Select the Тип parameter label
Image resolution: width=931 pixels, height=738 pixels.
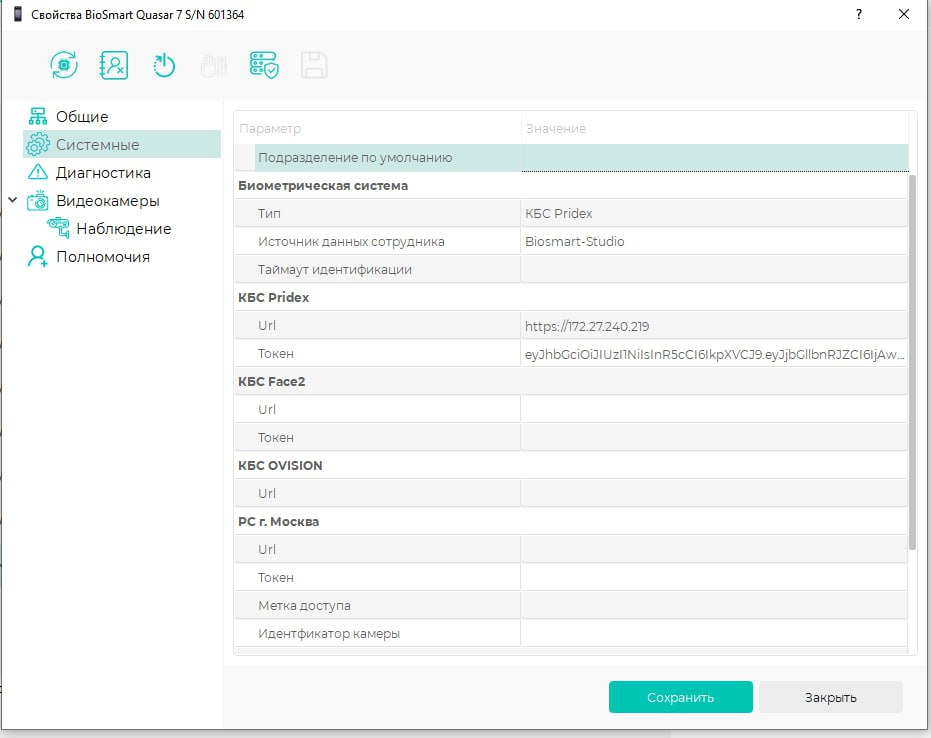tap(269, 214)
